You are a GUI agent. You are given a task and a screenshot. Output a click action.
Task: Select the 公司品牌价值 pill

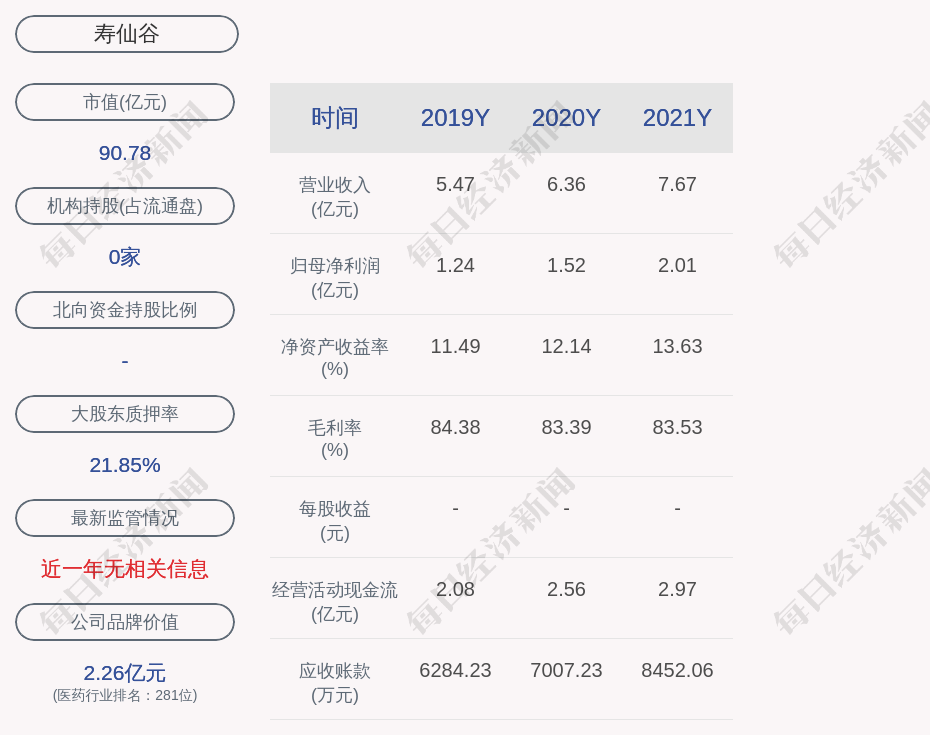[125, 622]
